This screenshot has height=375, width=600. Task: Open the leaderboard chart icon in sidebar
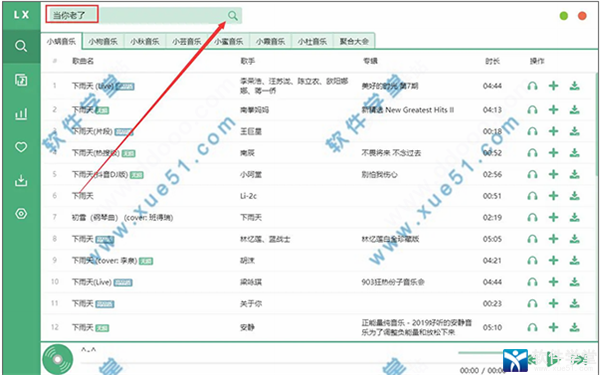21,114
